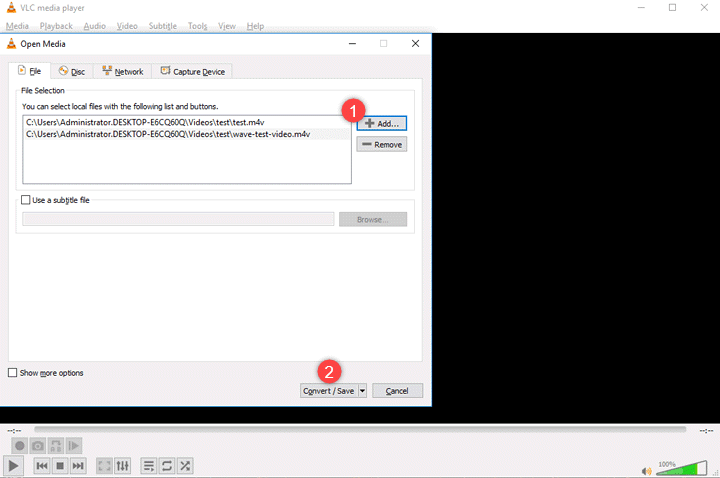Open the Video menu
Screen dimensions: 720x478
pyautogui.click(x=127, y=26)
